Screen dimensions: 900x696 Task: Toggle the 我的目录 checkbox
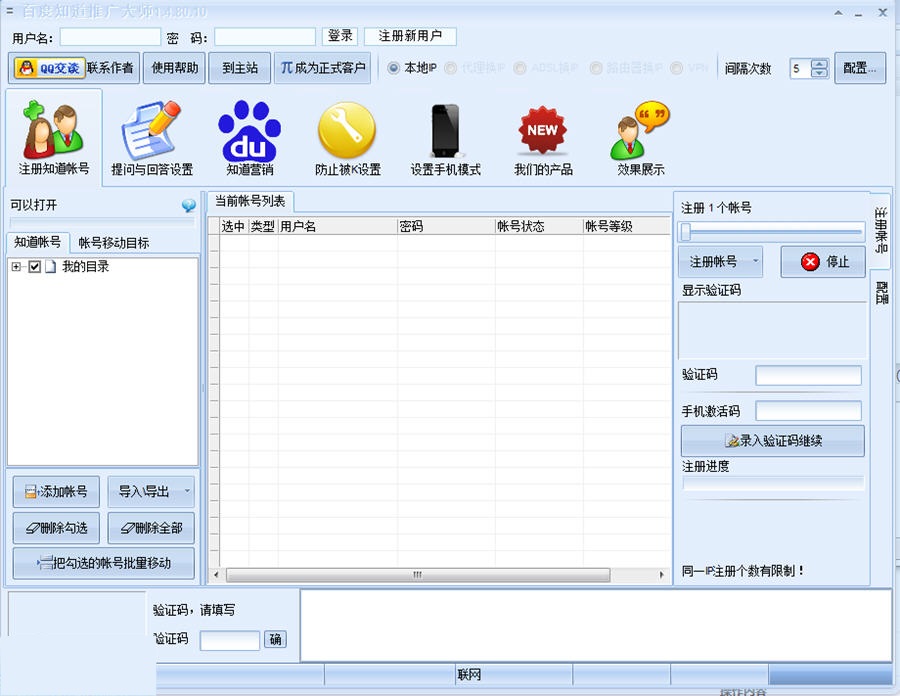(x=35, y=267)
